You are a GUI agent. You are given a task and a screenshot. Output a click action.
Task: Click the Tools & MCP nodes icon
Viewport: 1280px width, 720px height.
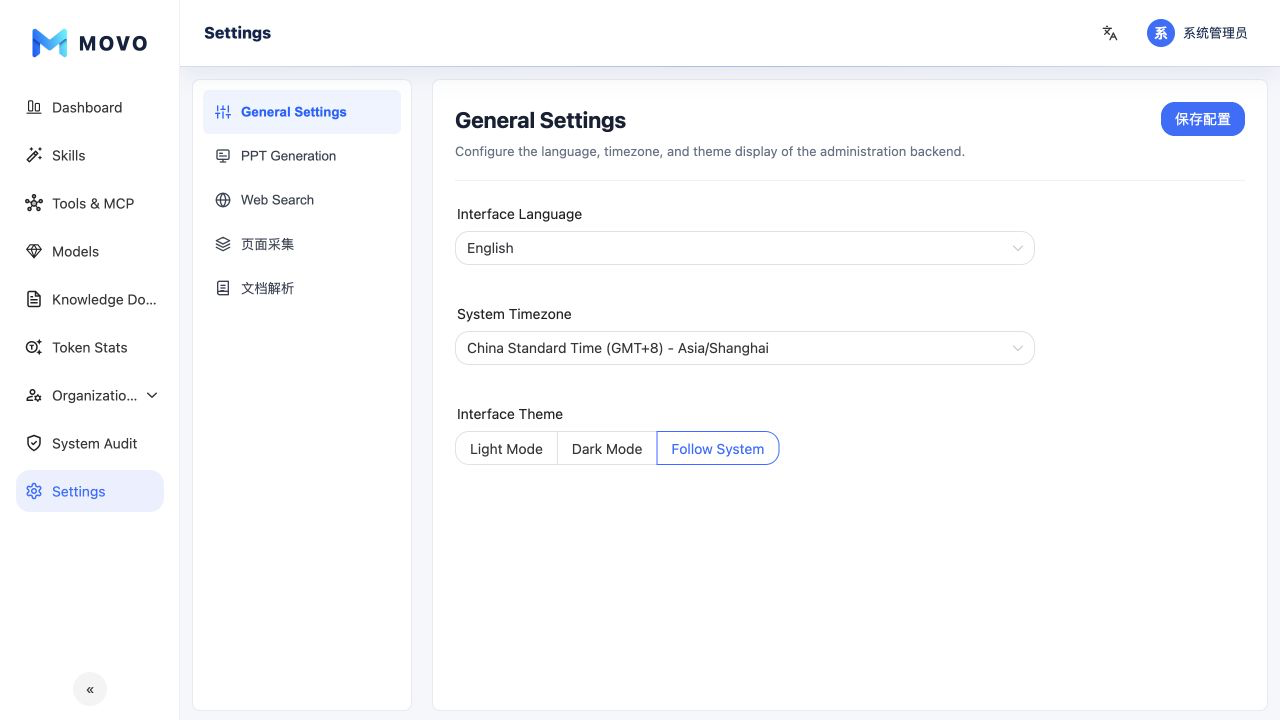tap(34, 203)
